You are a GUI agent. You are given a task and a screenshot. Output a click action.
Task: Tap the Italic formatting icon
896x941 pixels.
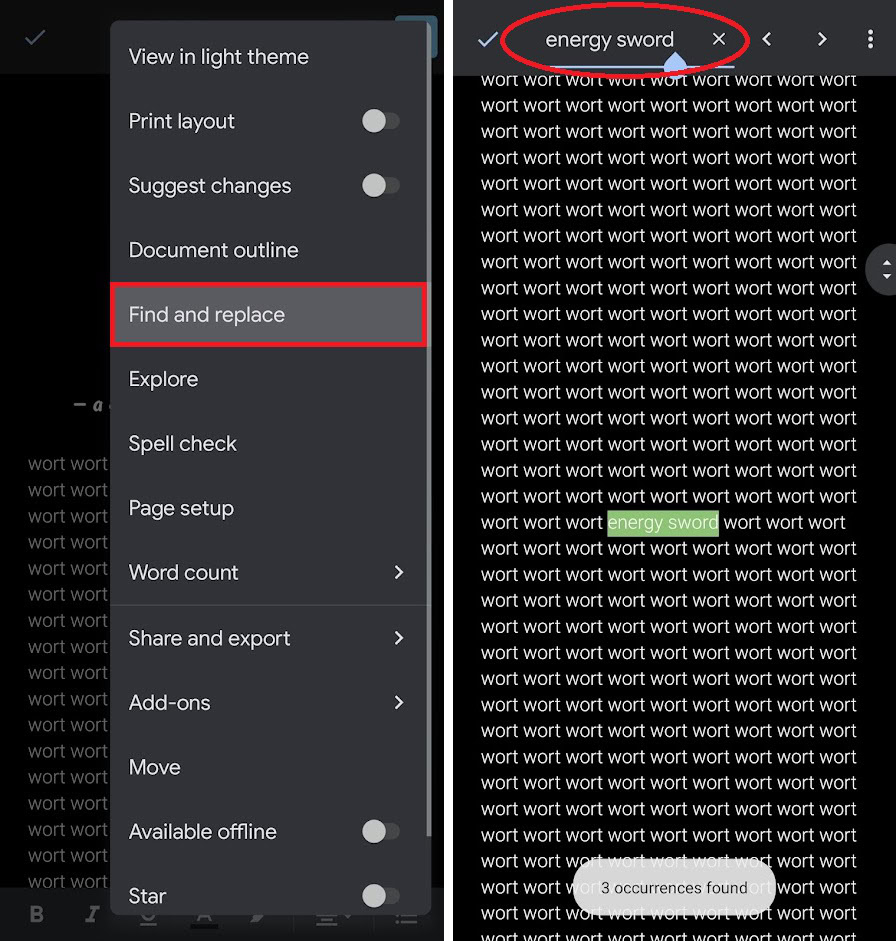[92, 914]
